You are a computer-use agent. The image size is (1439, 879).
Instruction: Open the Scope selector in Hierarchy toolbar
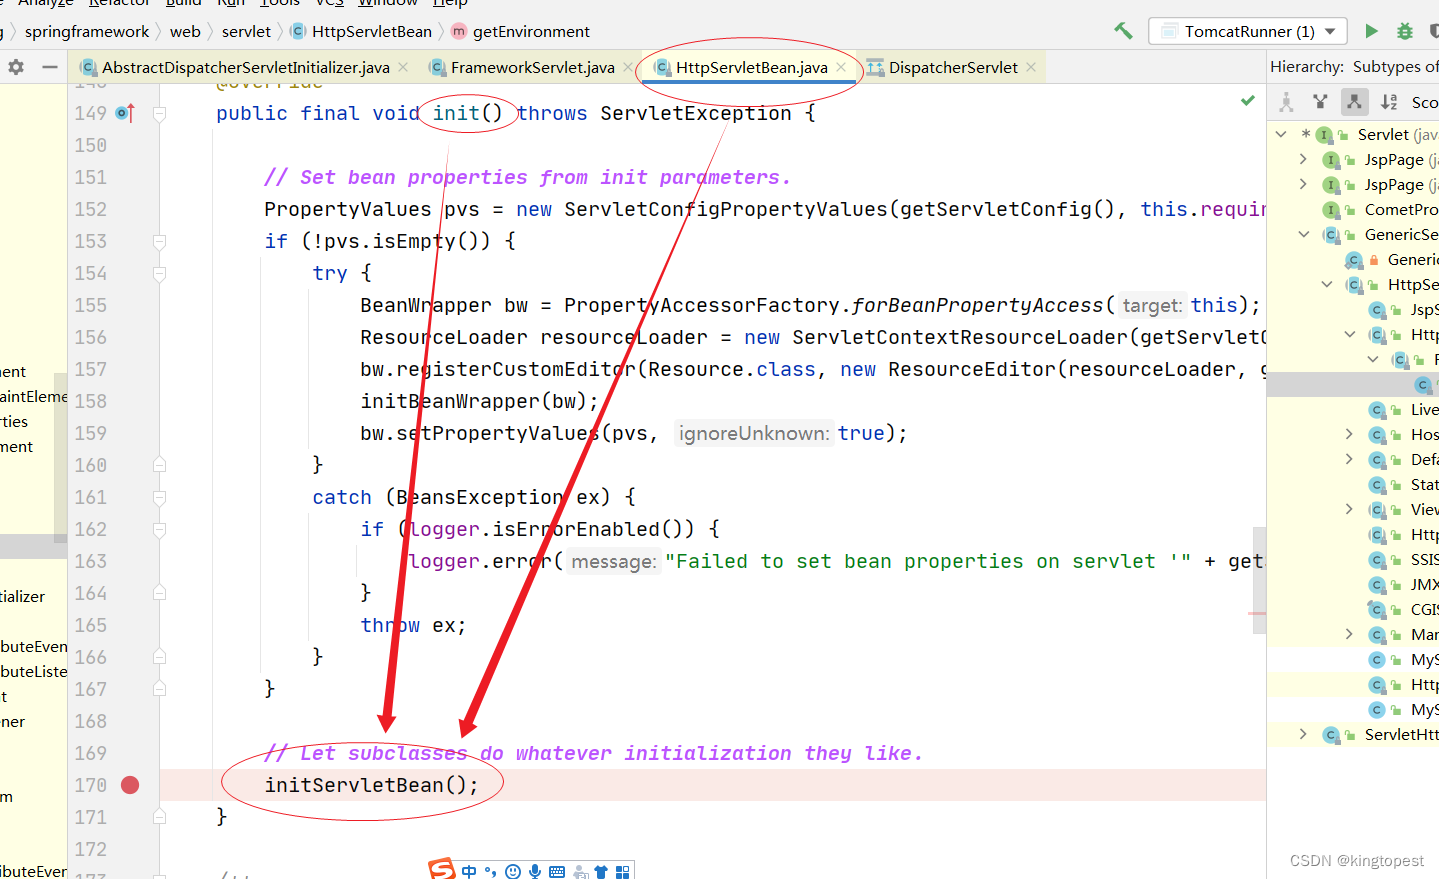coord(1424,102)
